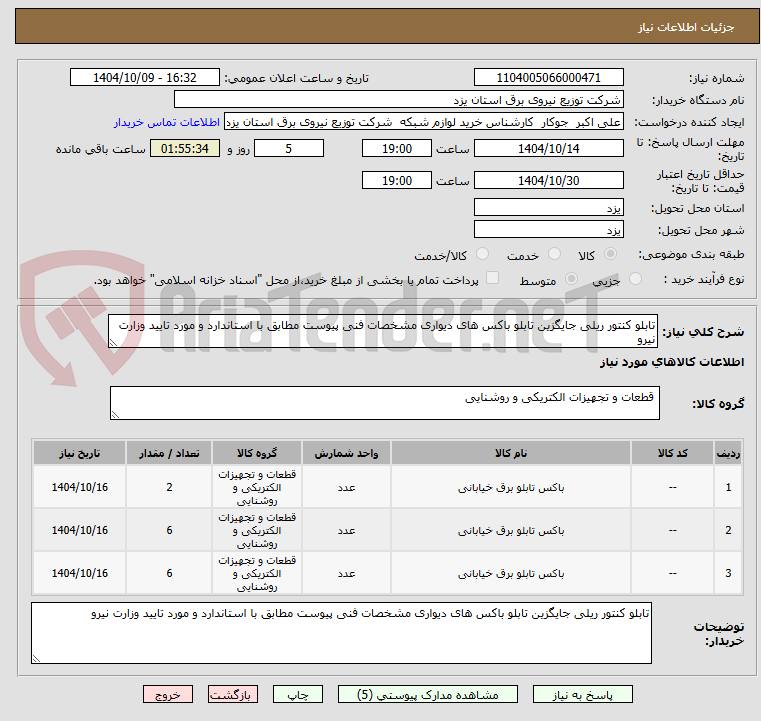Viewport: 761px width, 721px height.
Task: Select the کالا radio button
Action: (611, 254)
